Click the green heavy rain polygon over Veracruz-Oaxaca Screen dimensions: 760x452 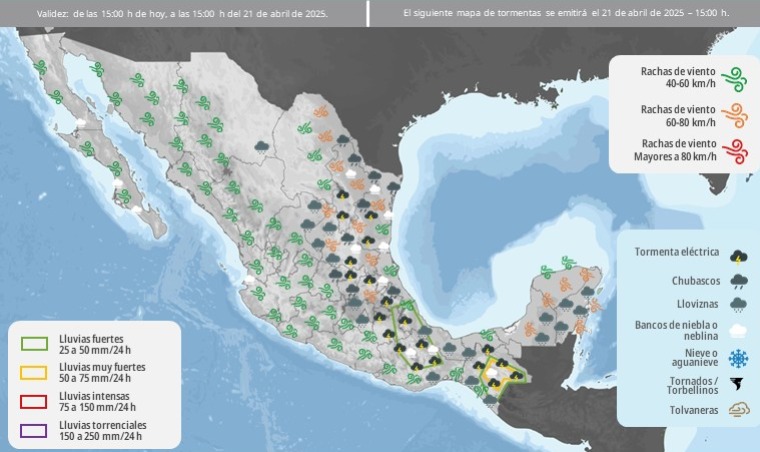pos(416,338)
